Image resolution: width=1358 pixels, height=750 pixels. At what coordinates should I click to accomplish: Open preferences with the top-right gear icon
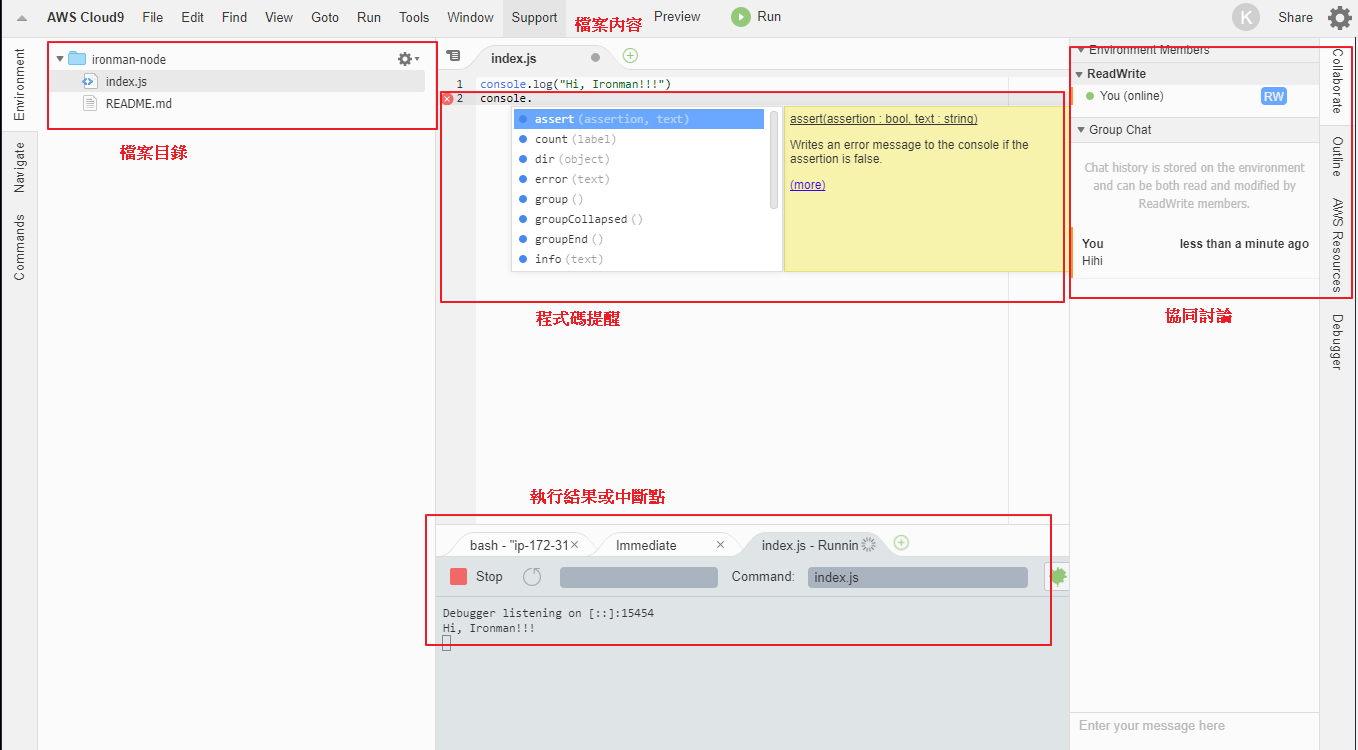click(x=1339, y=17)
